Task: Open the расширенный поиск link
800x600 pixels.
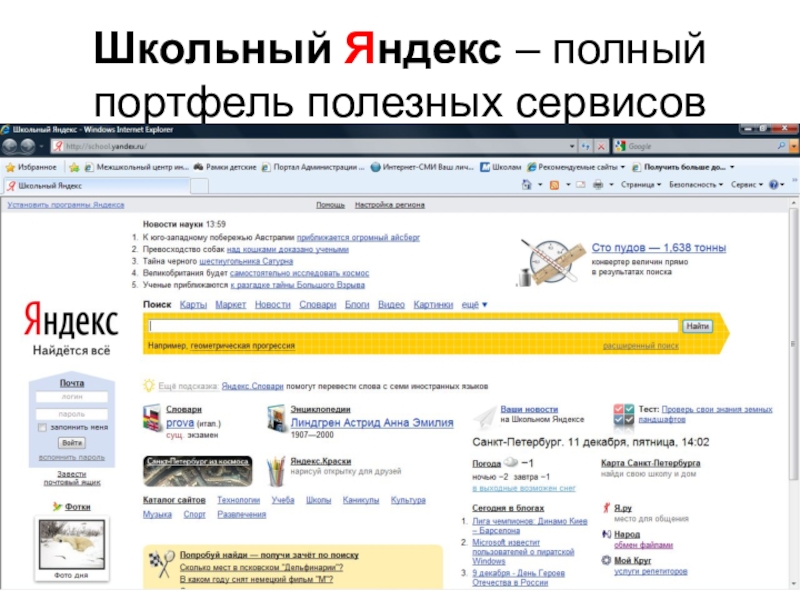Action: (641, 346)
